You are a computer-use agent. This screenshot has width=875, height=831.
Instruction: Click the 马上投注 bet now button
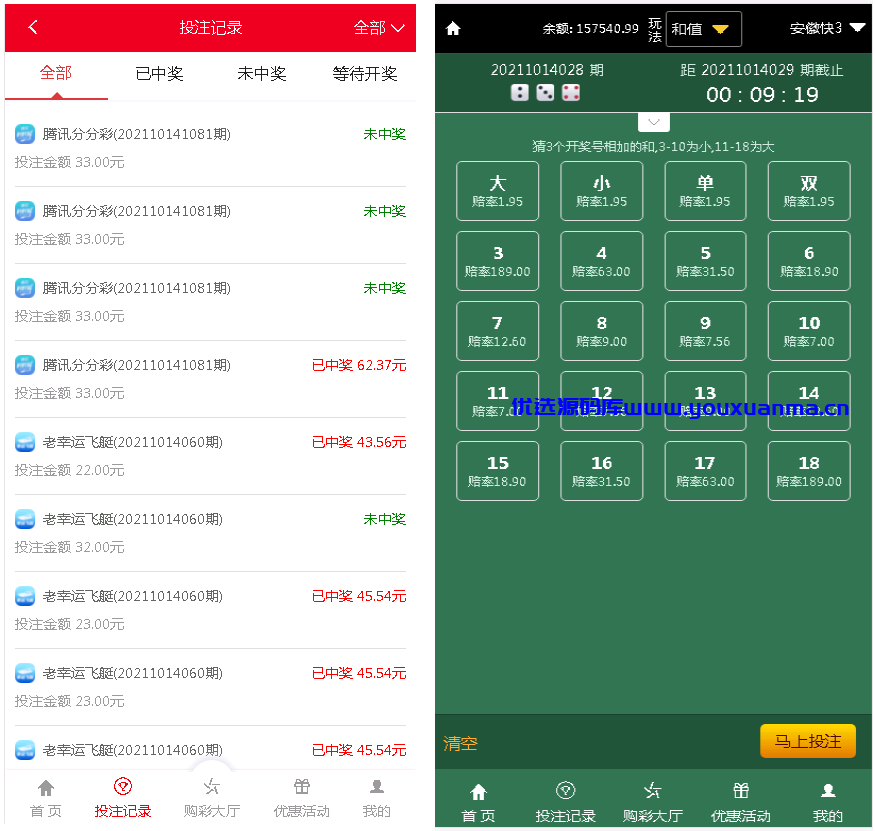click(807, 741)
